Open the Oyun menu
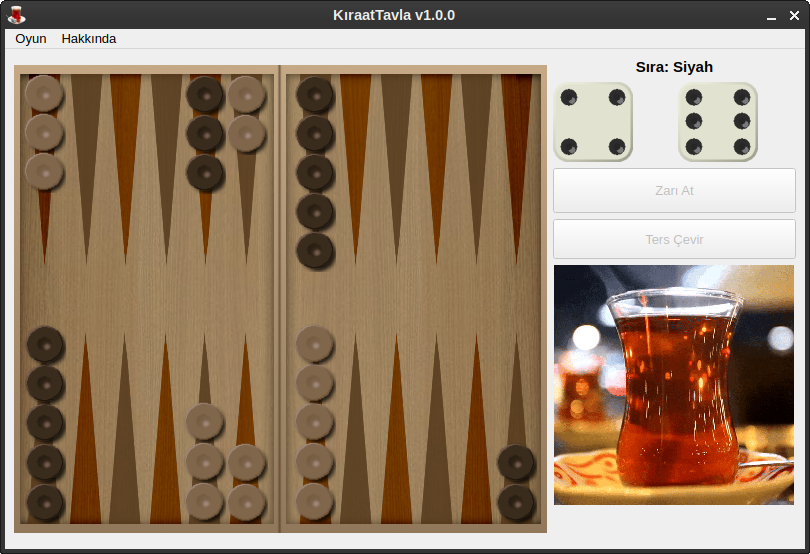The image size is (810, 554). pos(31,39)
